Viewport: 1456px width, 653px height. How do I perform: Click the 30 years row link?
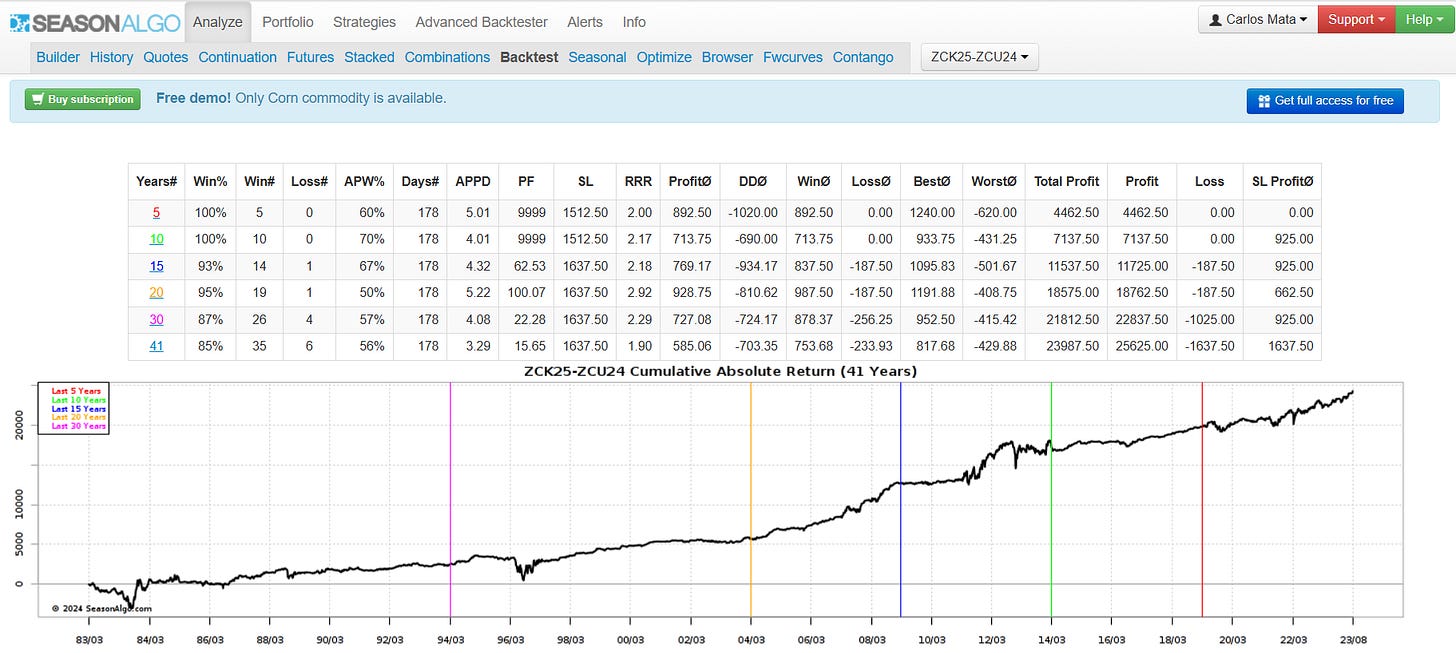click(x=156, y=320)
